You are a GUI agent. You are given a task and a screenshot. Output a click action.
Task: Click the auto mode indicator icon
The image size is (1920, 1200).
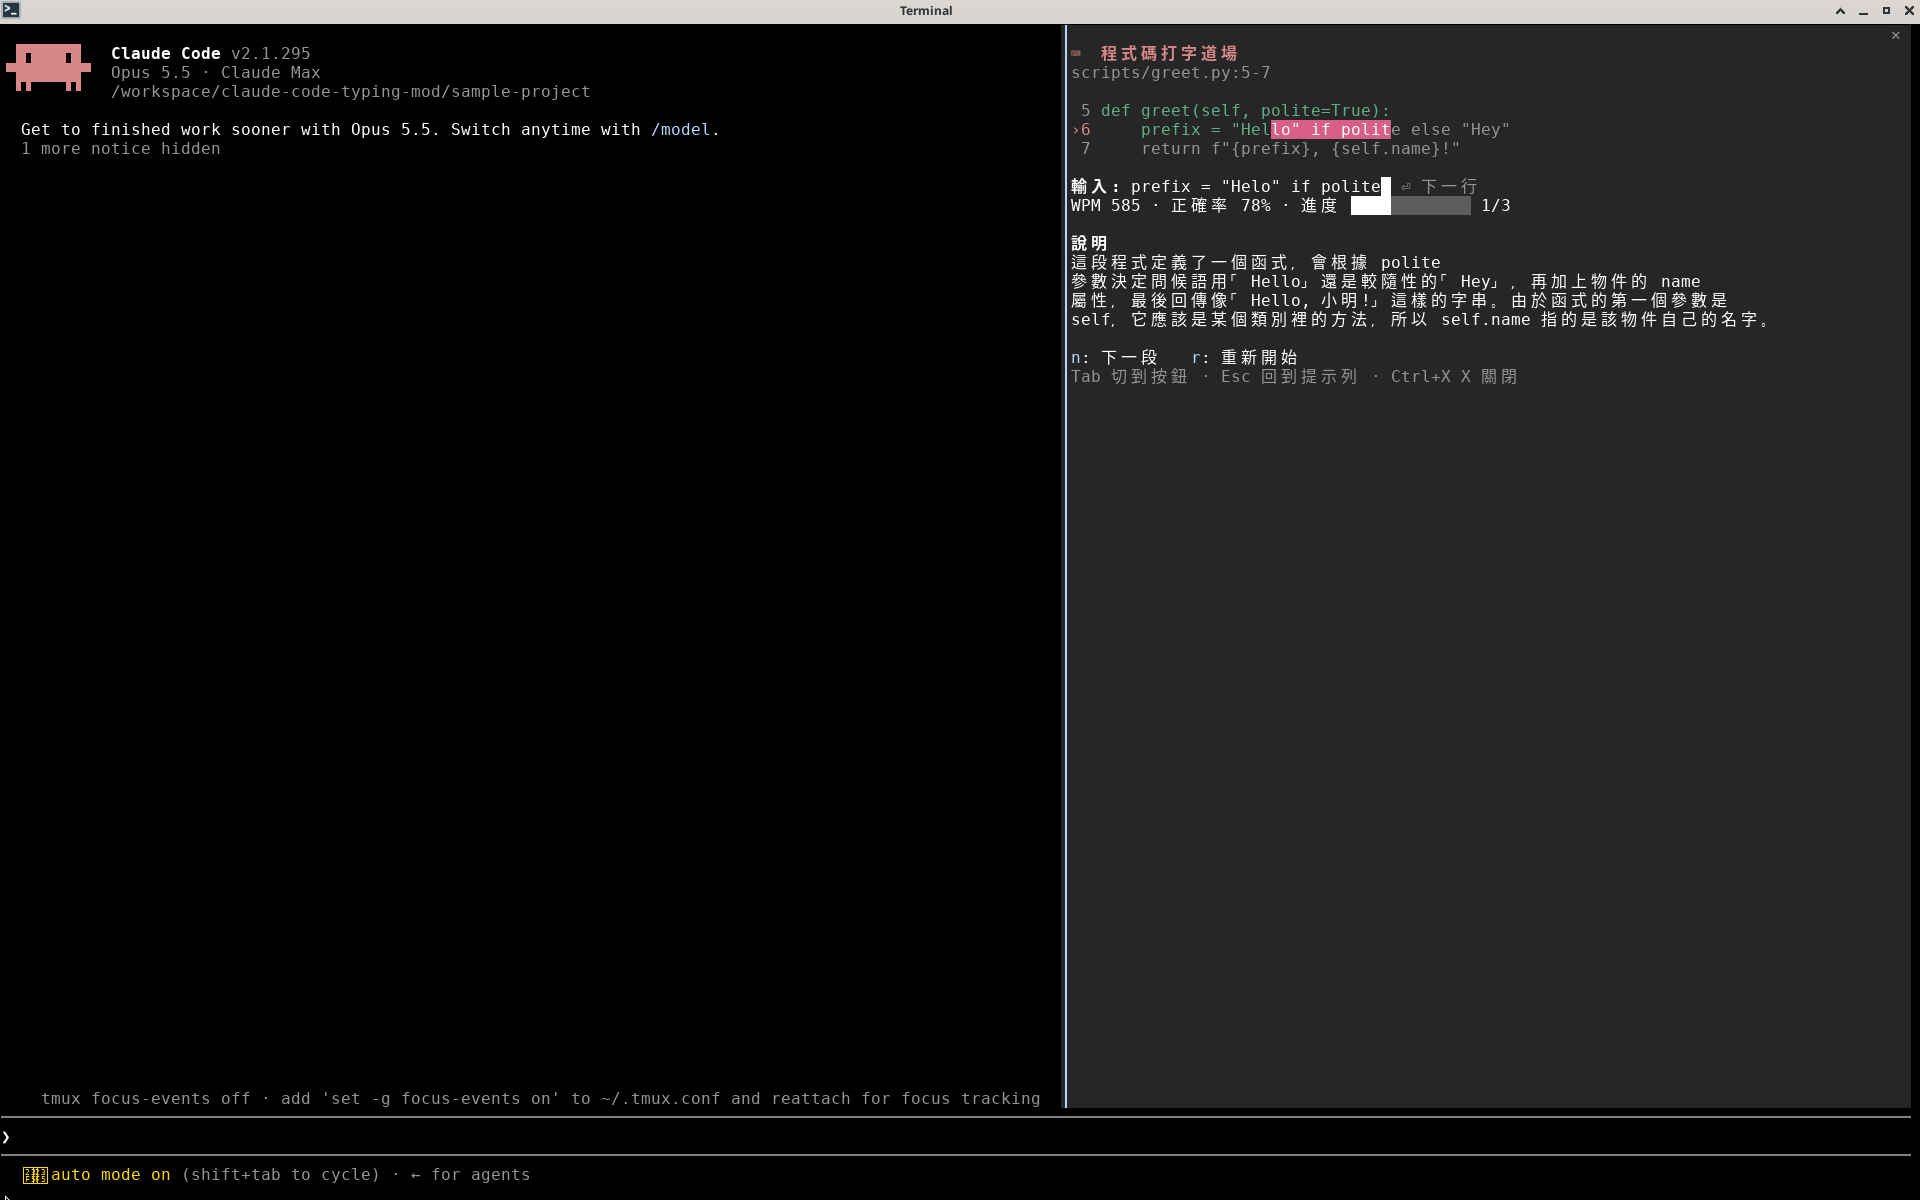click(35, 1175)
